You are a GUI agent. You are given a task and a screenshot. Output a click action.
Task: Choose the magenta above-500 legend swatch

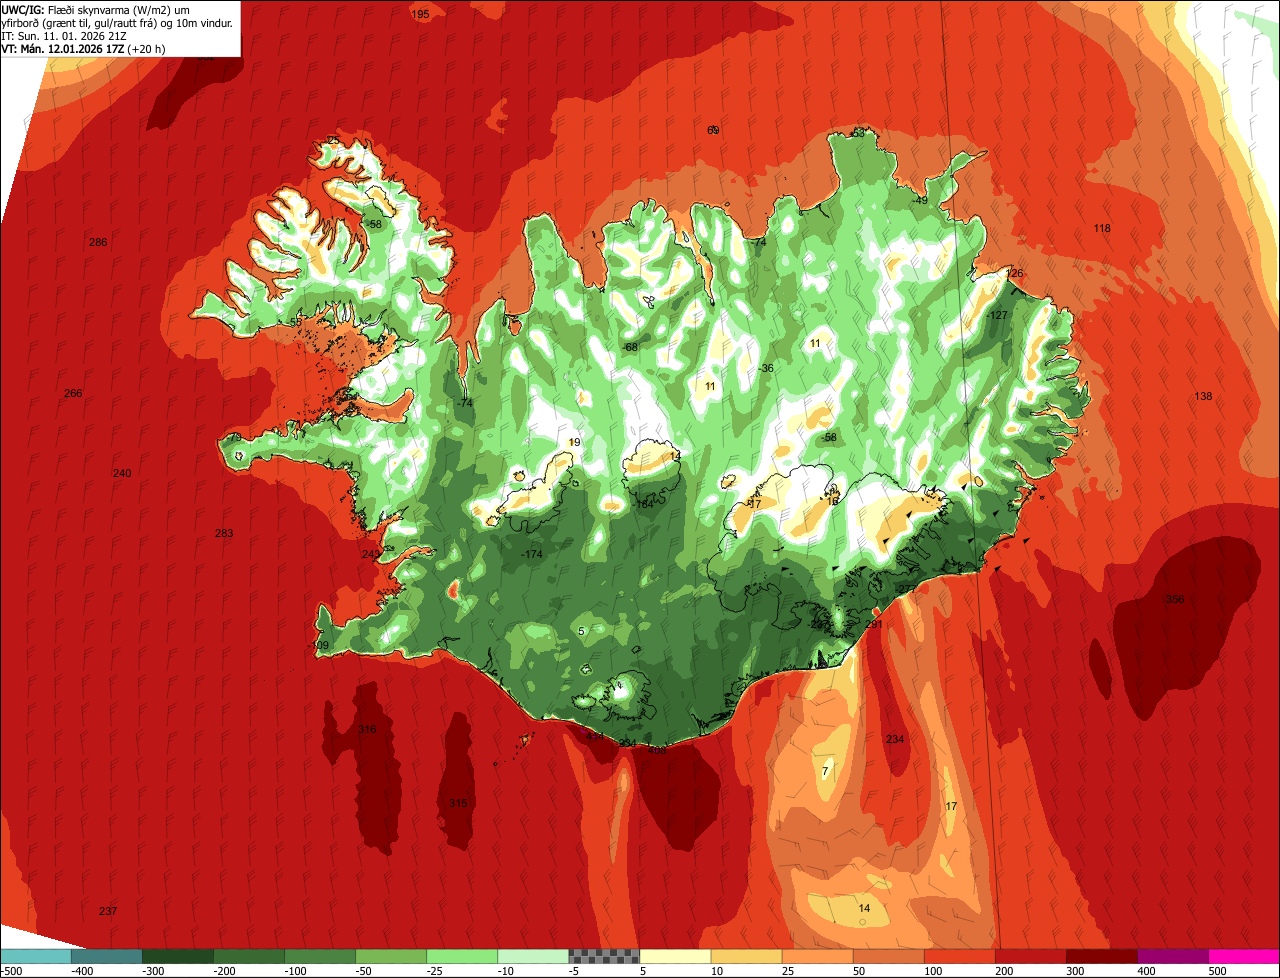tap(1243, 956)
